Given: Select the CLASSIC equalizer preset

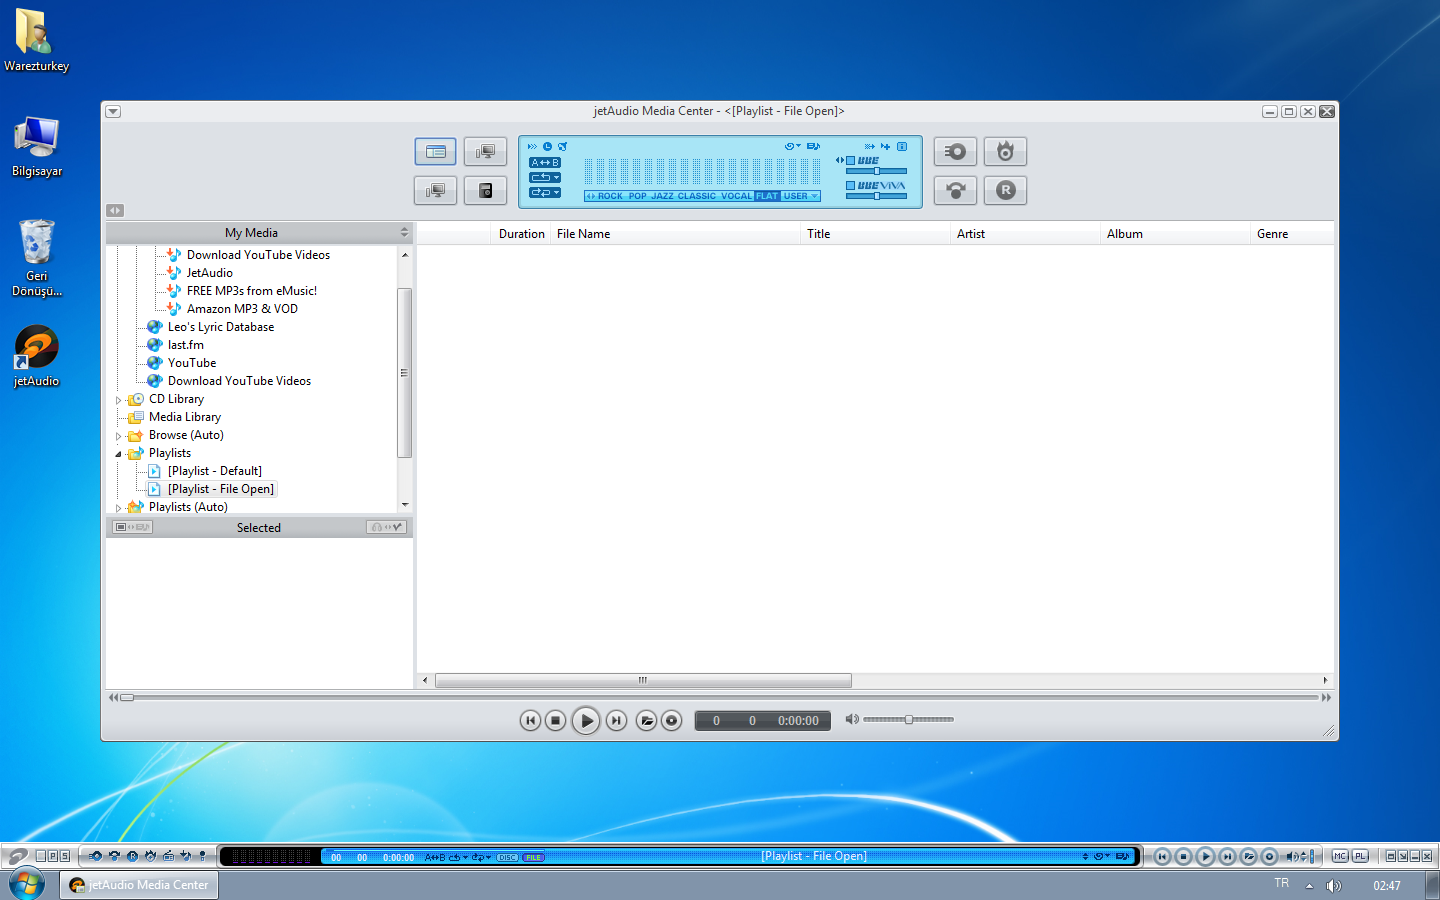Looking at the screenshot, I should (x=697, y=196).
